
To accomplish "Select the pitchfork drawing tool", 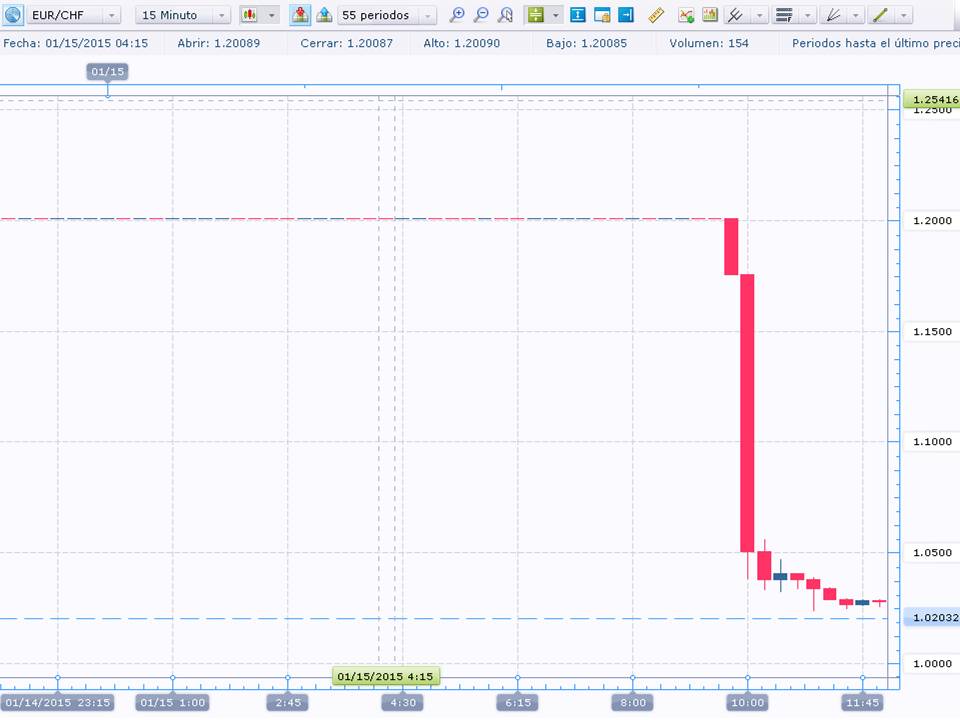I will [735, 15].
